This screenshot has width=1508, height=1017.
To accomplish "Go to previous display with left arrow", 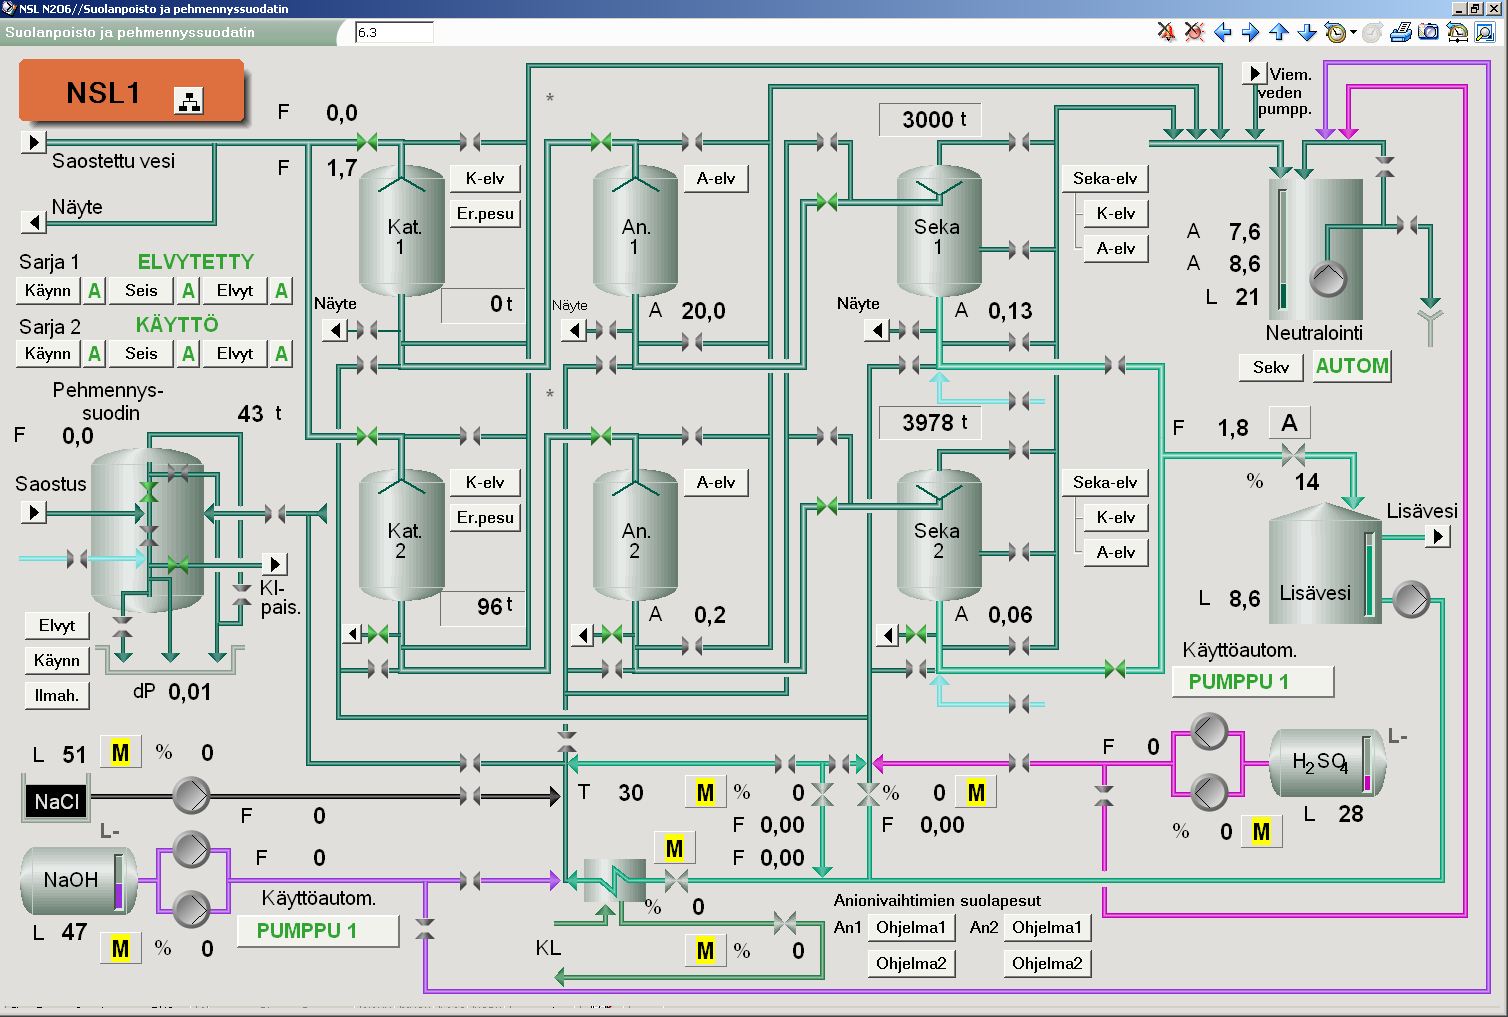I will 1222,32.
